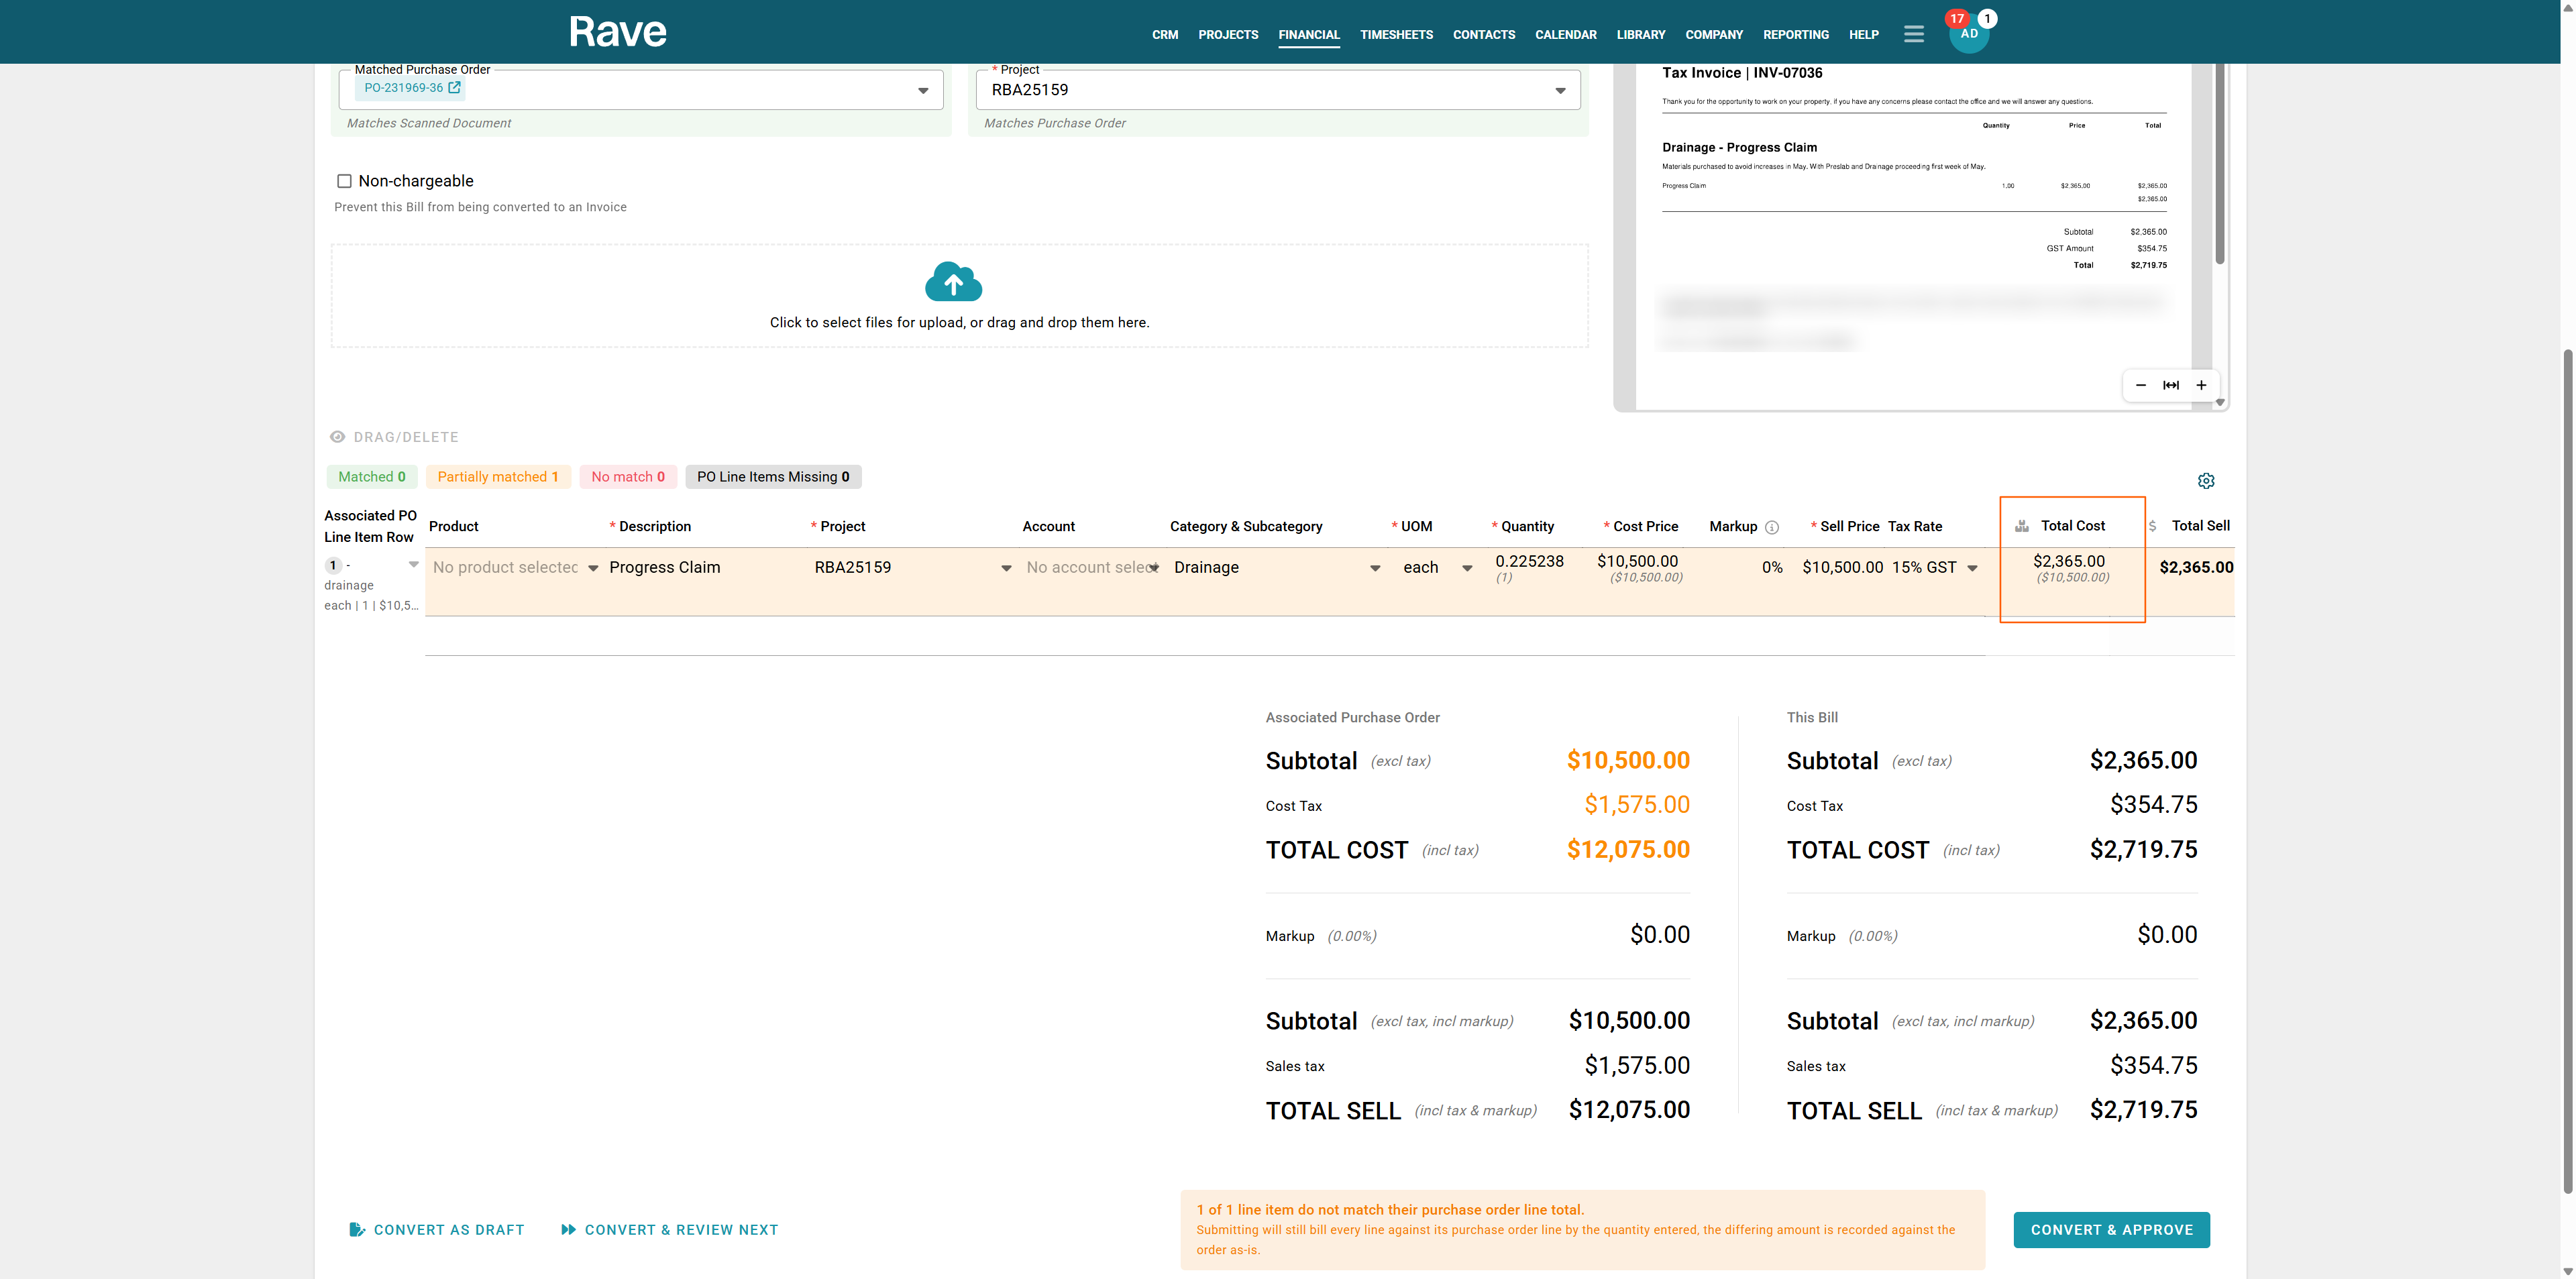The width and height of the screenshot is (2576, 1279).
Task: Zoom in the invoice preview
Action: coord(2201,385)
